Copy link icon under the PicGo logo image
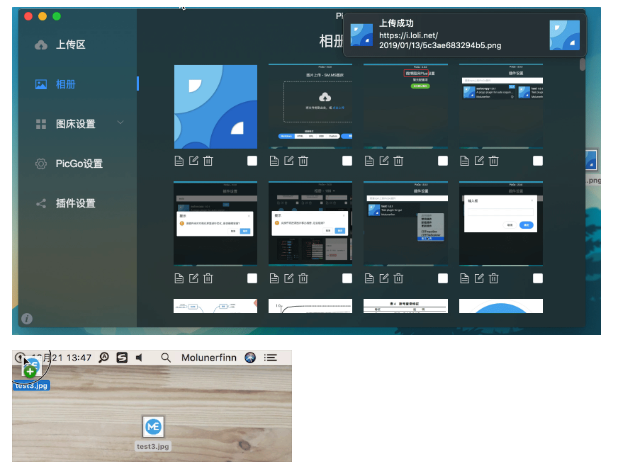 [179, 161]
